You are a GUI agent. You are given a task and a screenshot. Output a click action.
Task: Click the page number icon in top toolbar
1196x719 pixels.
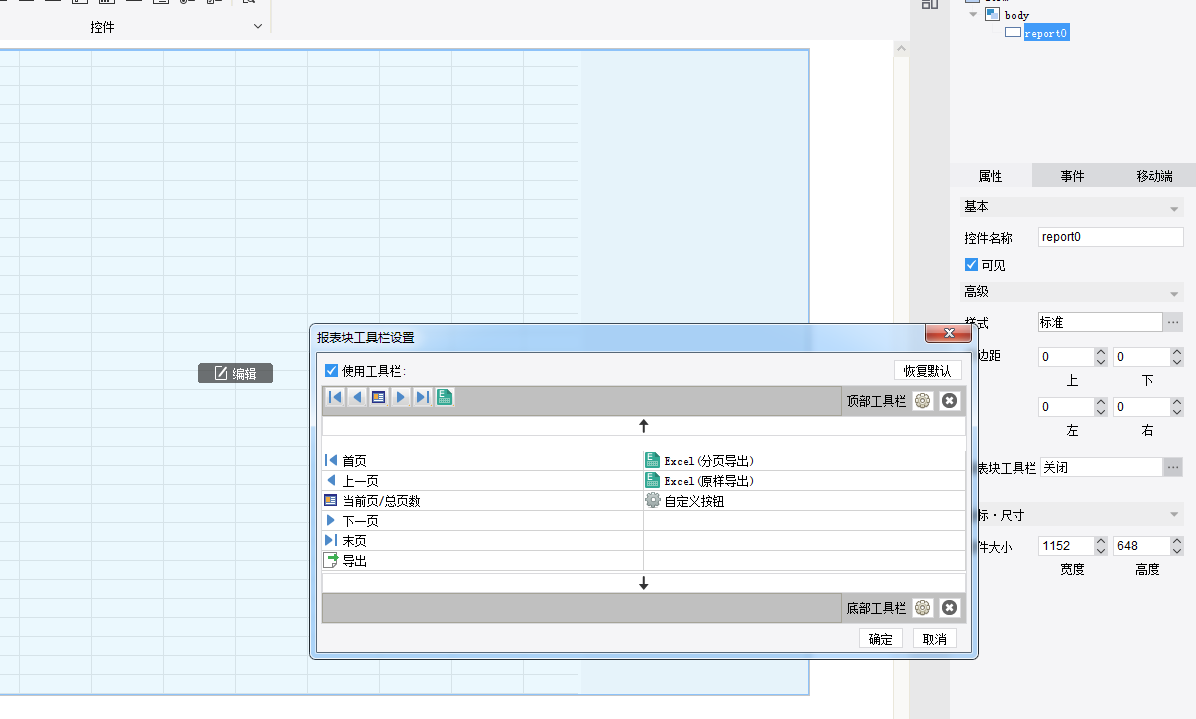coord(378,397)
